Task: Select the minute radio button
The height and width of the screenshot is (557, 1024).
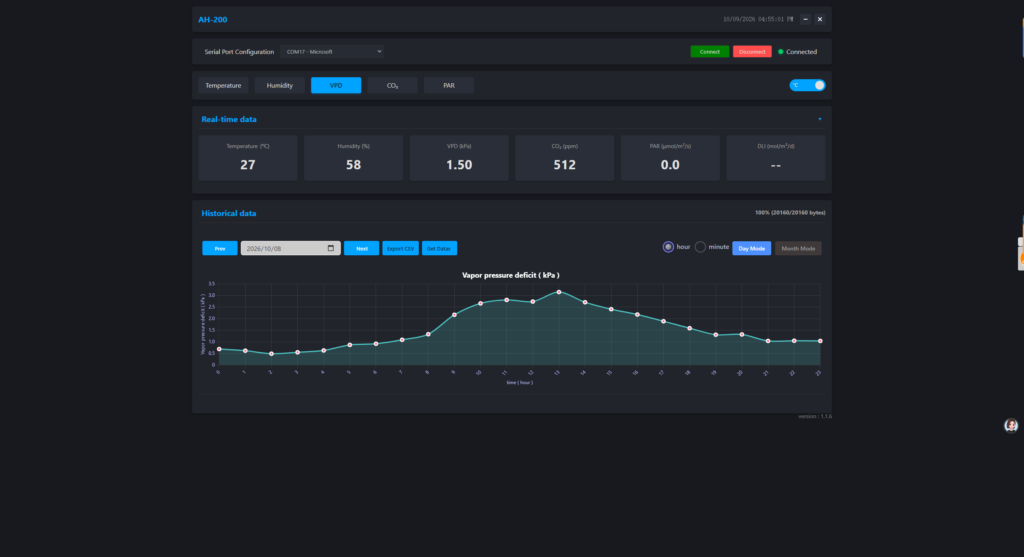Action: coord(700,247)
